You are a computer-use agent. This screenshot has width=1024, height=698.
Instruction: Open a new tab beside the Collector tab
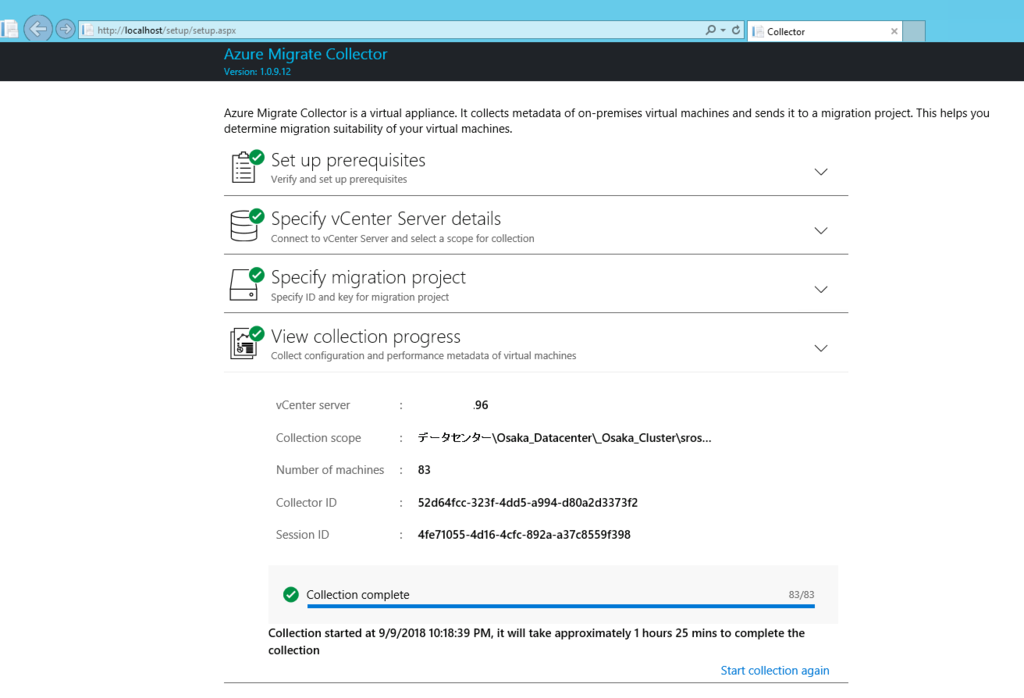[x=914, y=31]
